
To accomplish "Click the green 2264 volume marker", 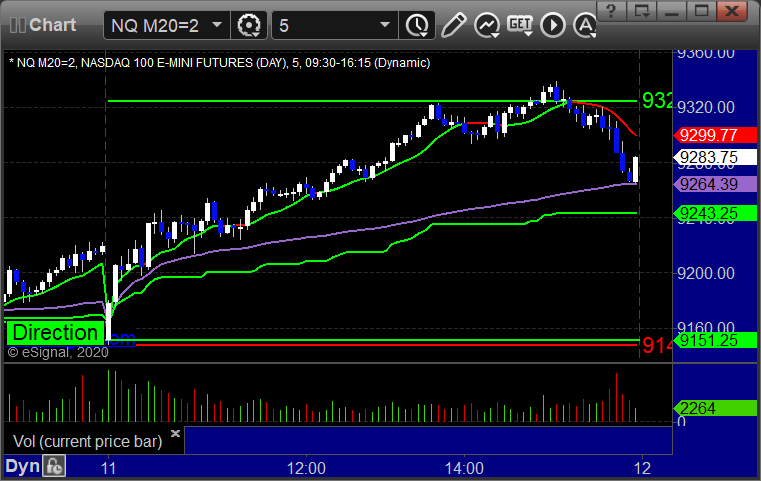I will [x=715, y=408].
